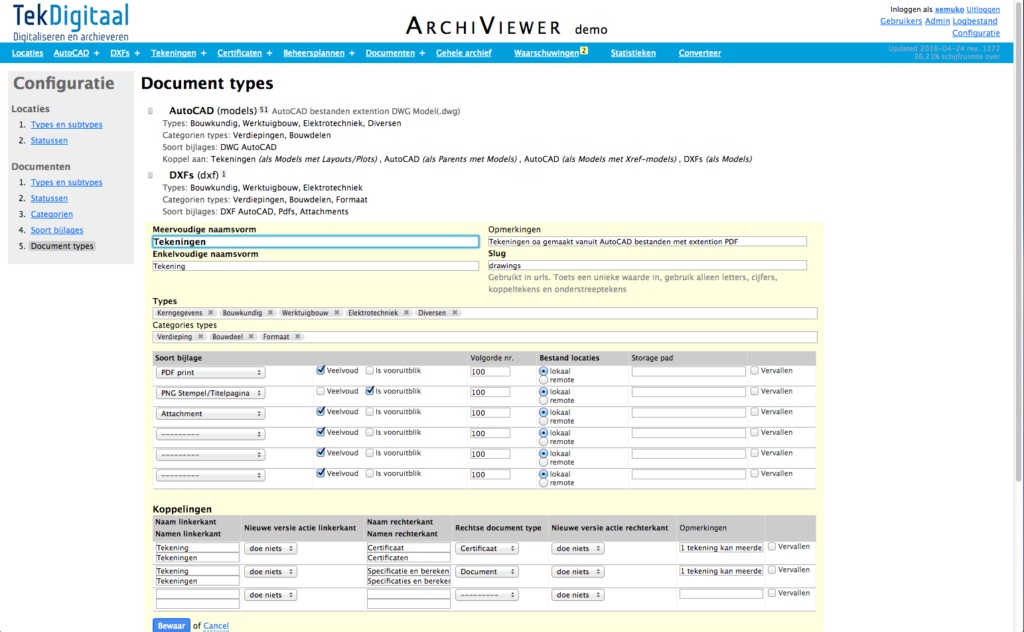Open the Tekeningen navigation menu
This screenshot has height=632, width=1024.
[x=173, y=53]
